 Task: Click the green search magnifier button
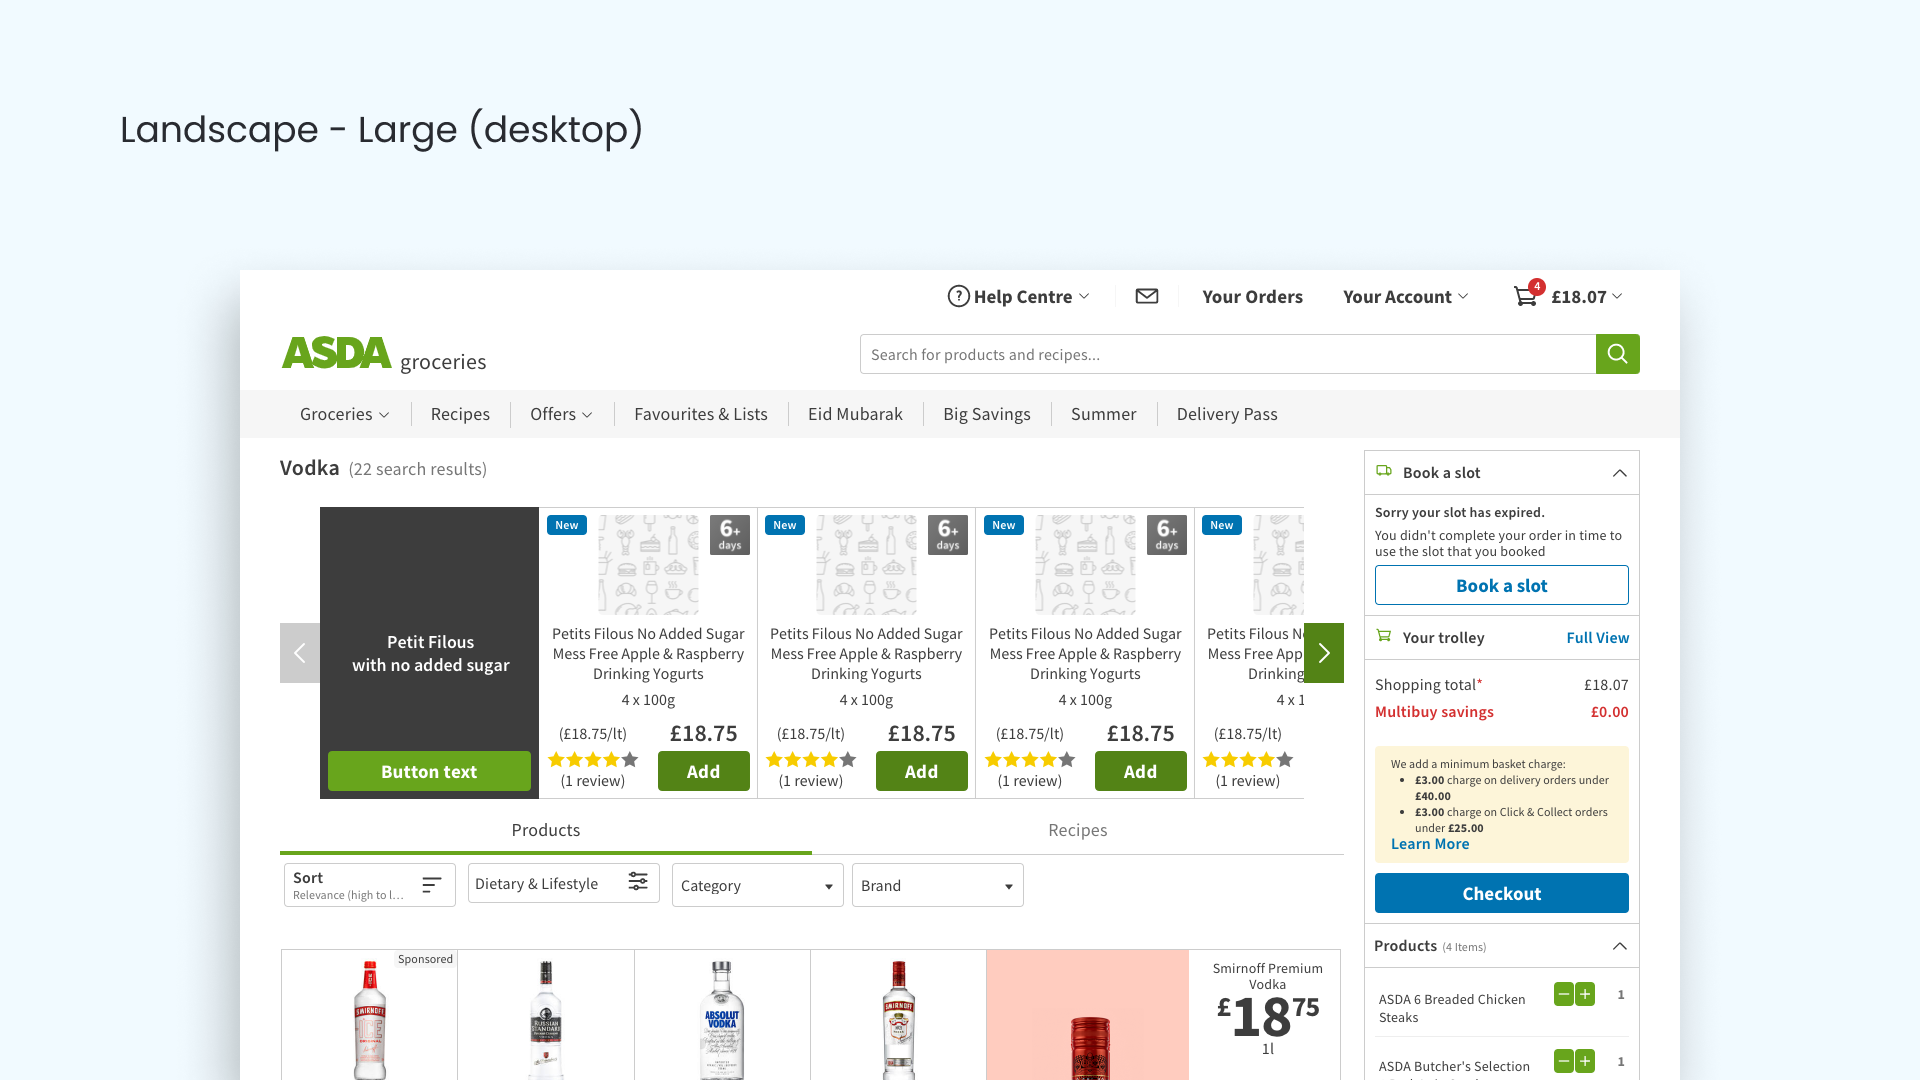(x=1617, y=354)
